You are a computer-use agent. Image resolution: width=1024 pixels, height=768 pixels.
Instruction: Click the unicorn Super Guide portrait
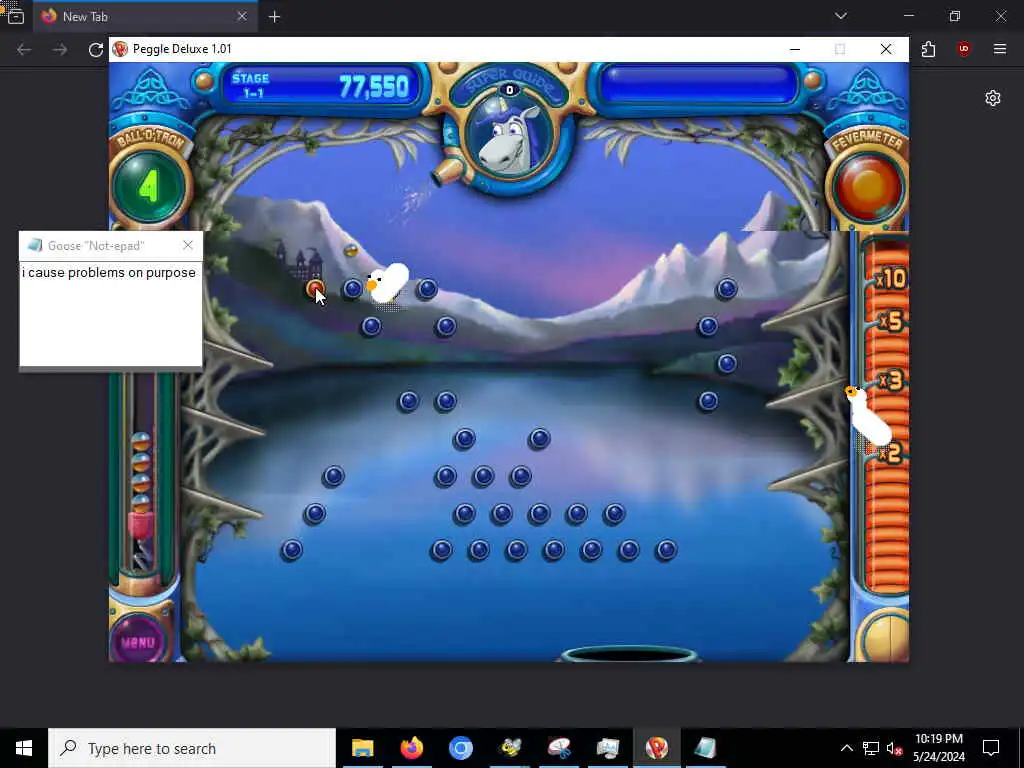510,134
